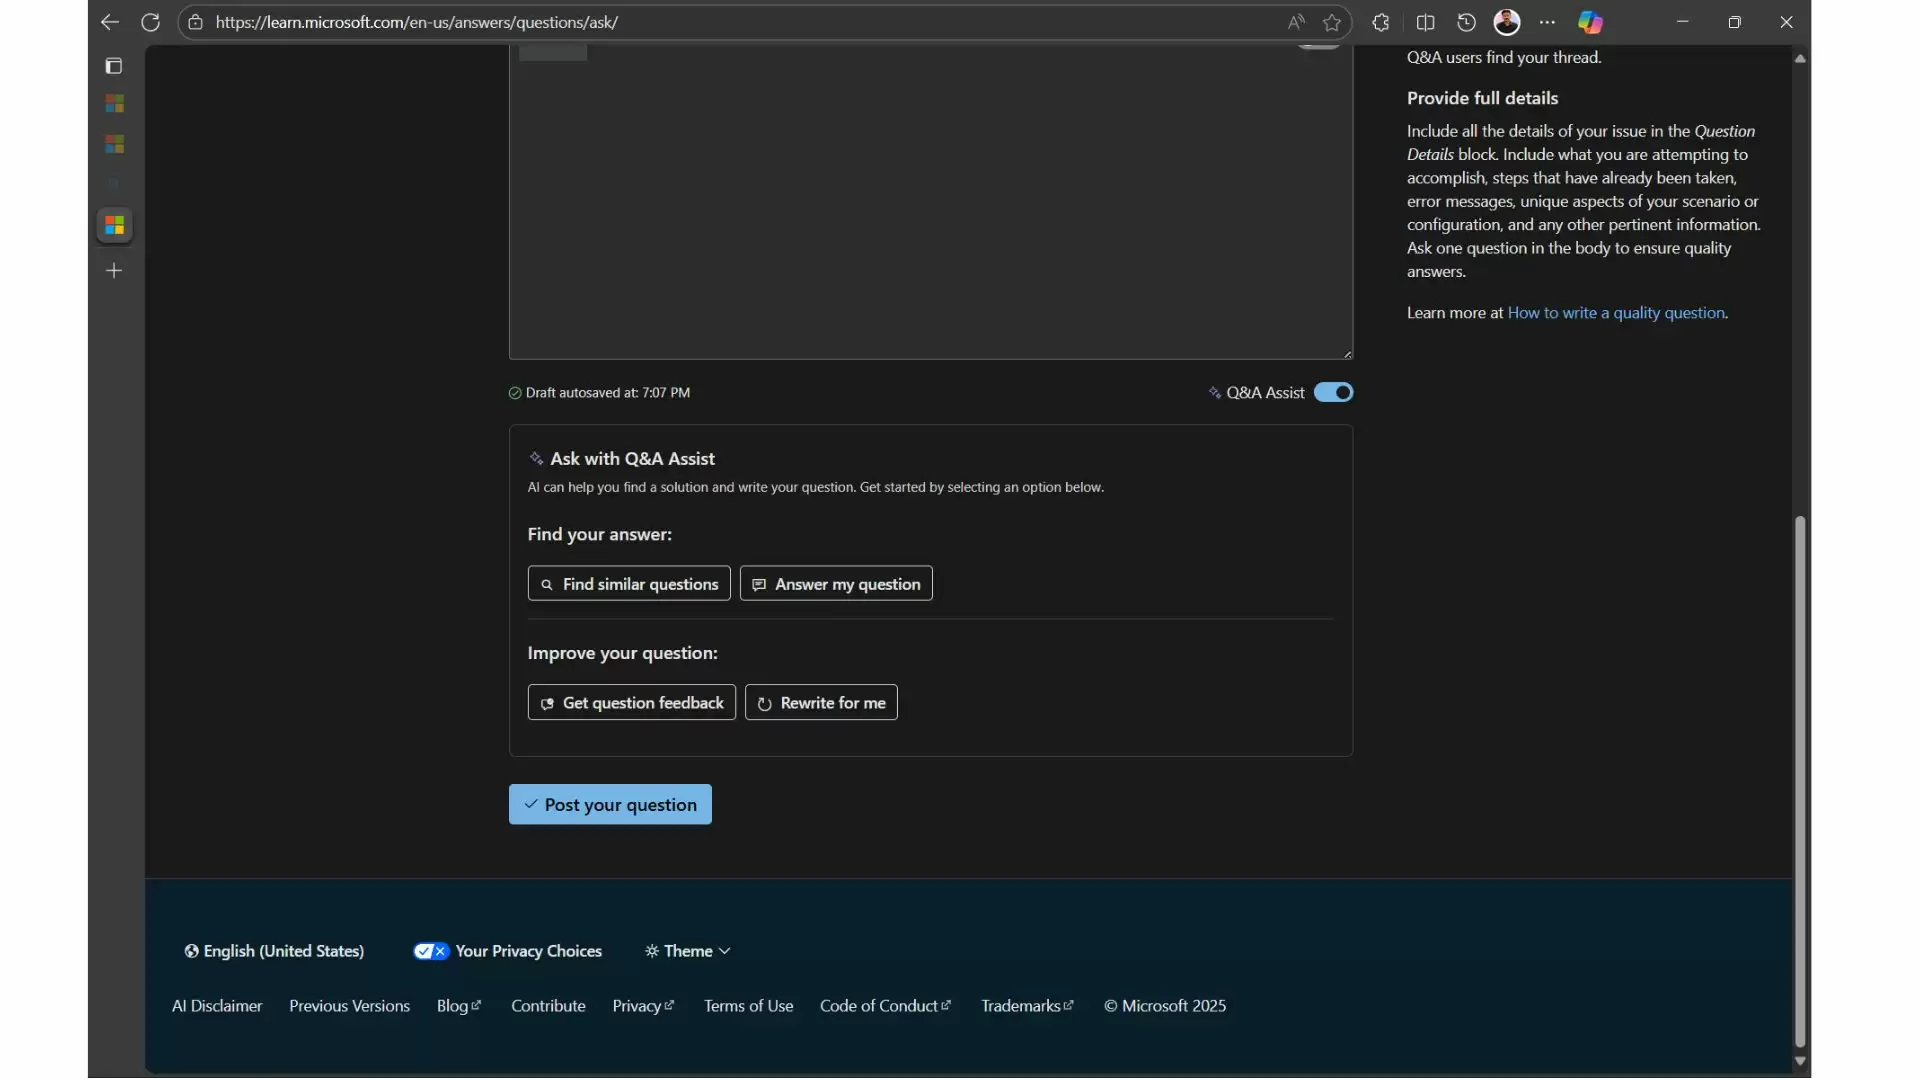Open Copilot sidebar icon
The height and width of the screenshot is (1080, 1920).
[x=1590, y=22]
